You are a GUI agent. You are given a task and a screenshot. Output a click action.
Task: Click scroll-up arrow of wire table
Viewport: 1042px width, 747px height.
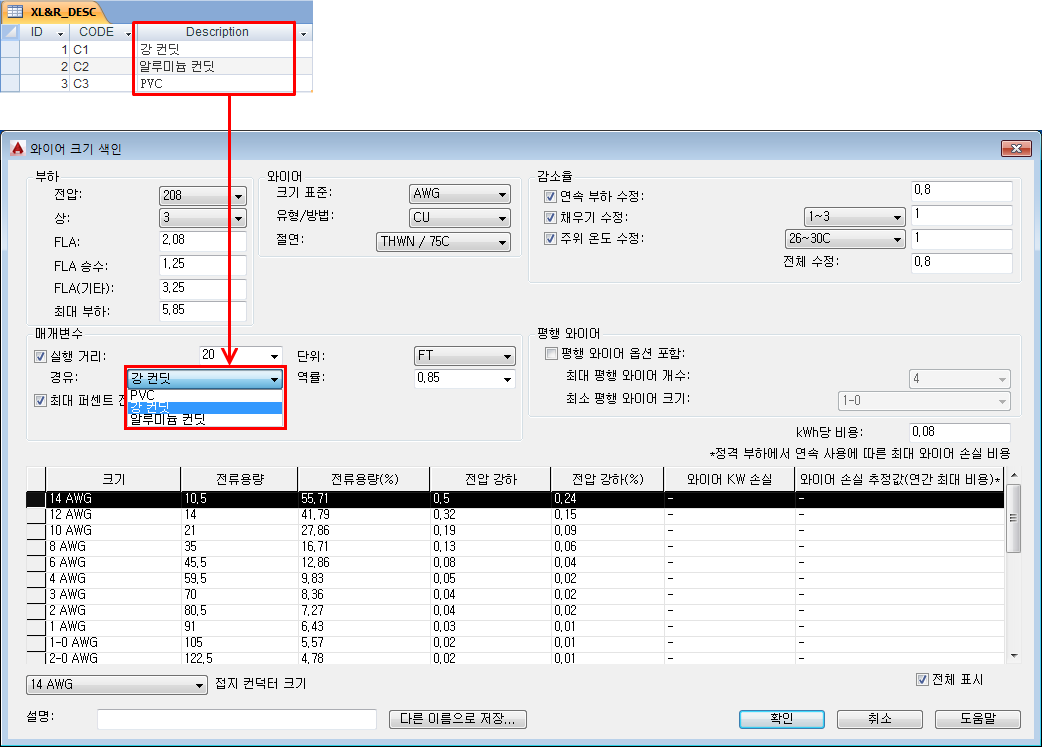[1013, 475]
